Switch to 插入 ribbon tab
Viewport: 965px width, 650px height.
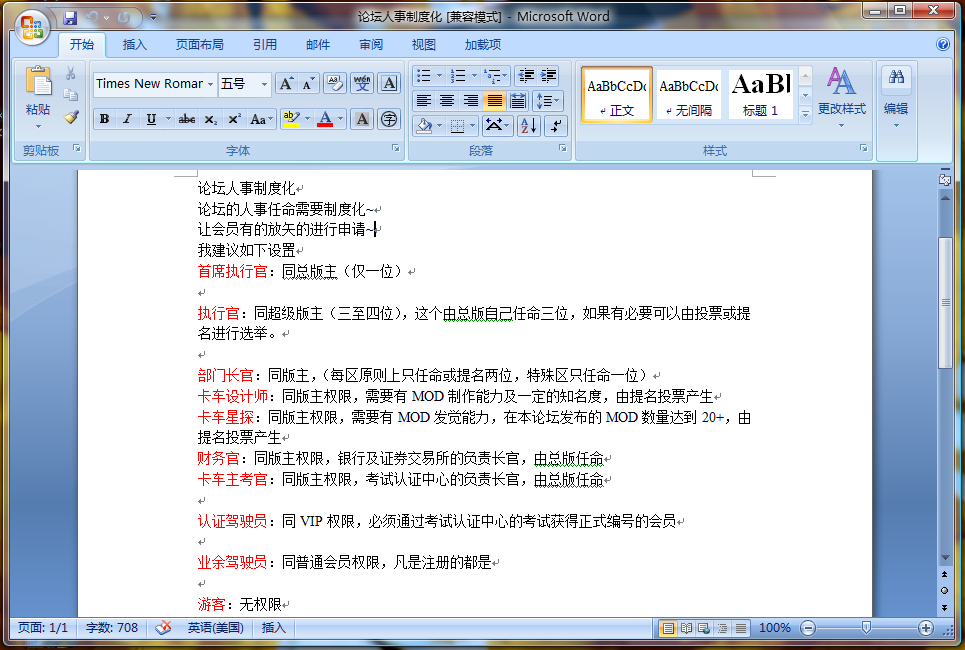(135, 44)
